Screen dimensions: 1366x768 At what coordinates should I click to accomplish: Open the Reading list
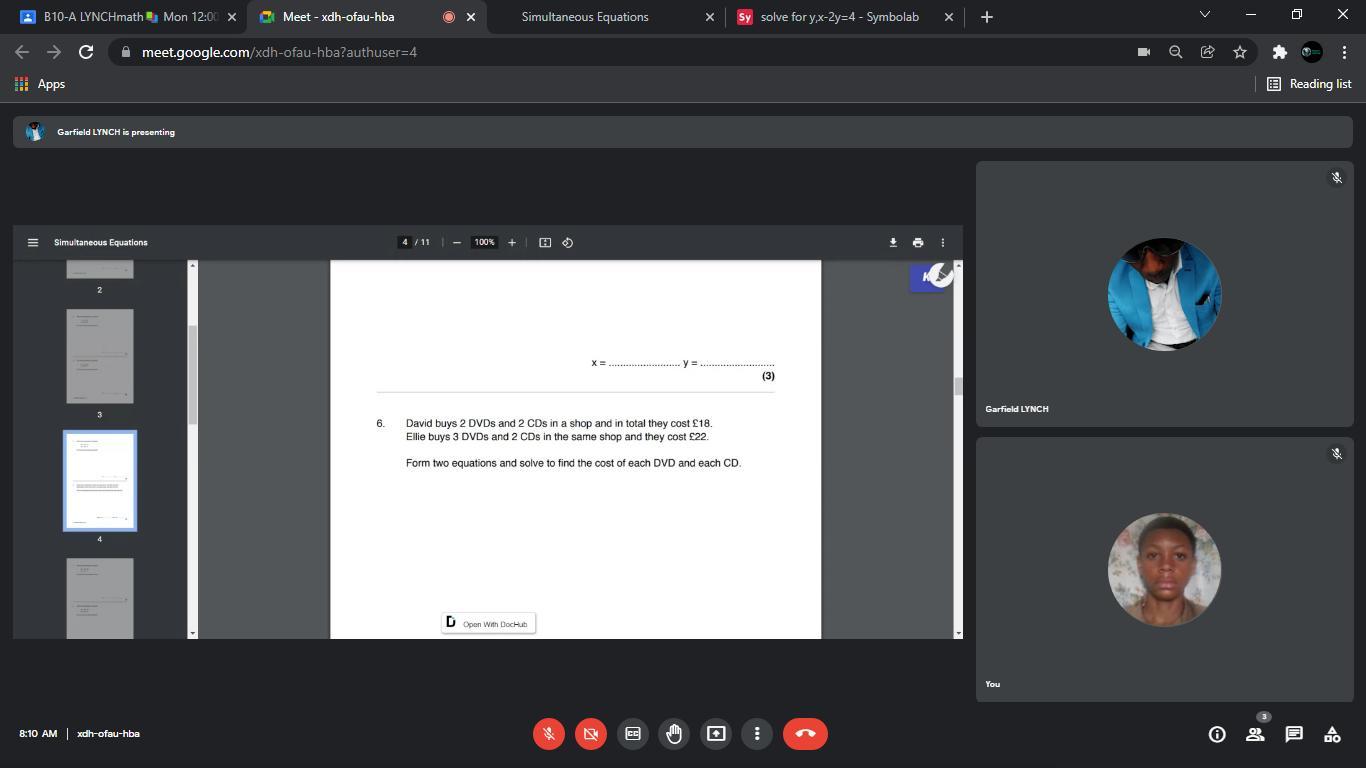pos(1309,84)
